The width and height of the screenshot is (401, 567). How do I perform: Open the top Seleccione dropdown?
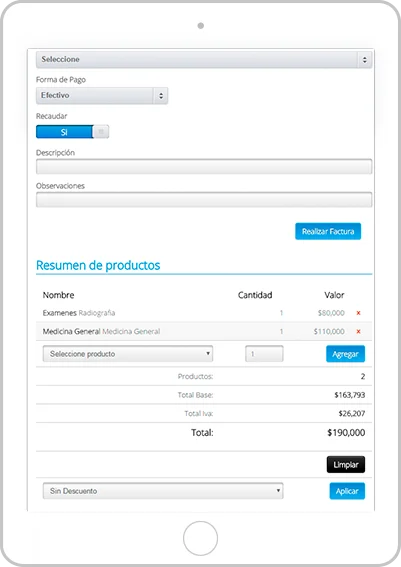pos(204,60)
